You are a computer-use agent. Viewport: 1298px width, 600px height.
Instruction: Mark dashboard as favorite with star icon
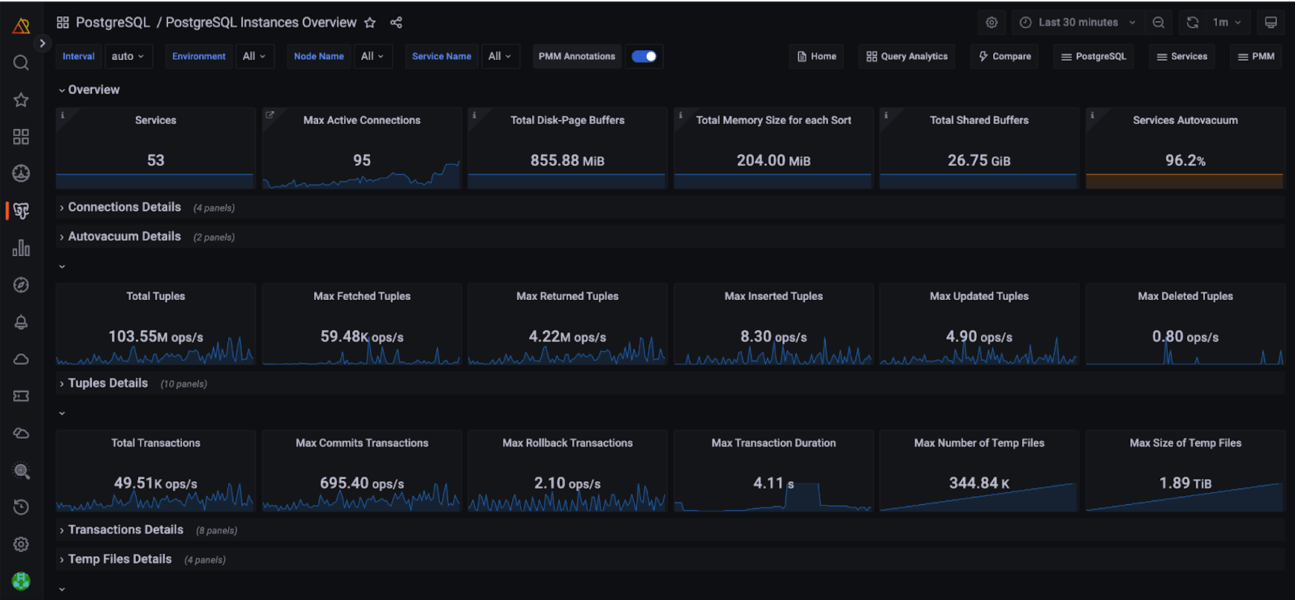[x=370, y=22]
